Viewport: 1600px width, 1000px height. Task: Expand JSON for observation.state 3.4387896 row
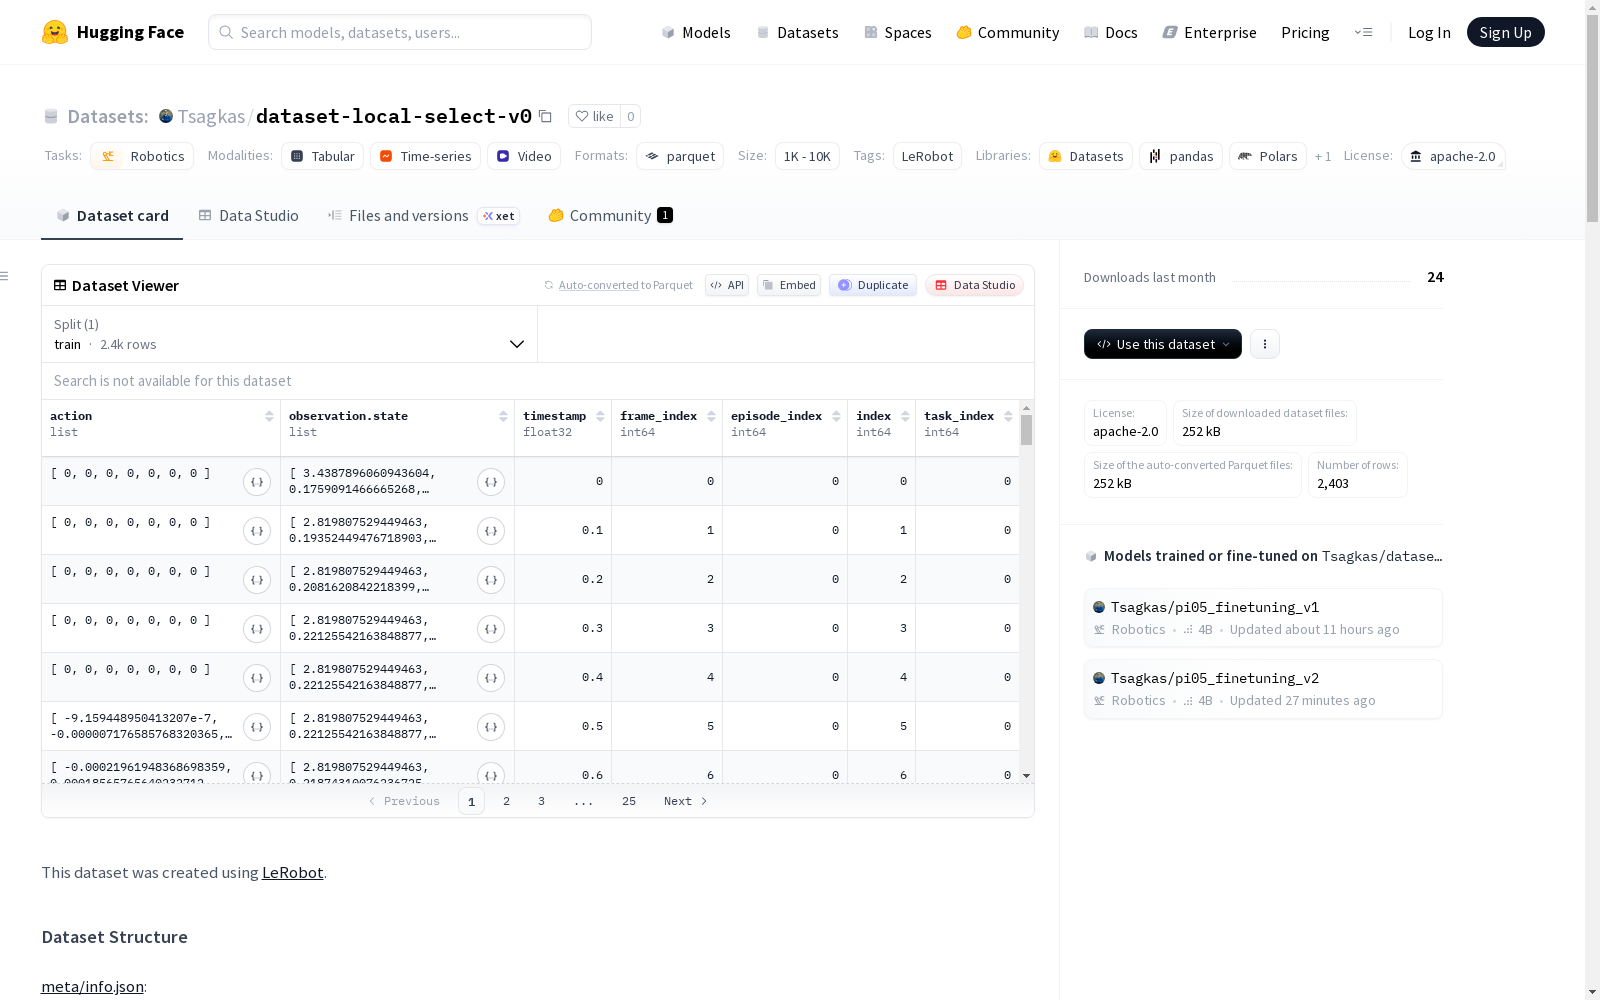click(491, 482)
